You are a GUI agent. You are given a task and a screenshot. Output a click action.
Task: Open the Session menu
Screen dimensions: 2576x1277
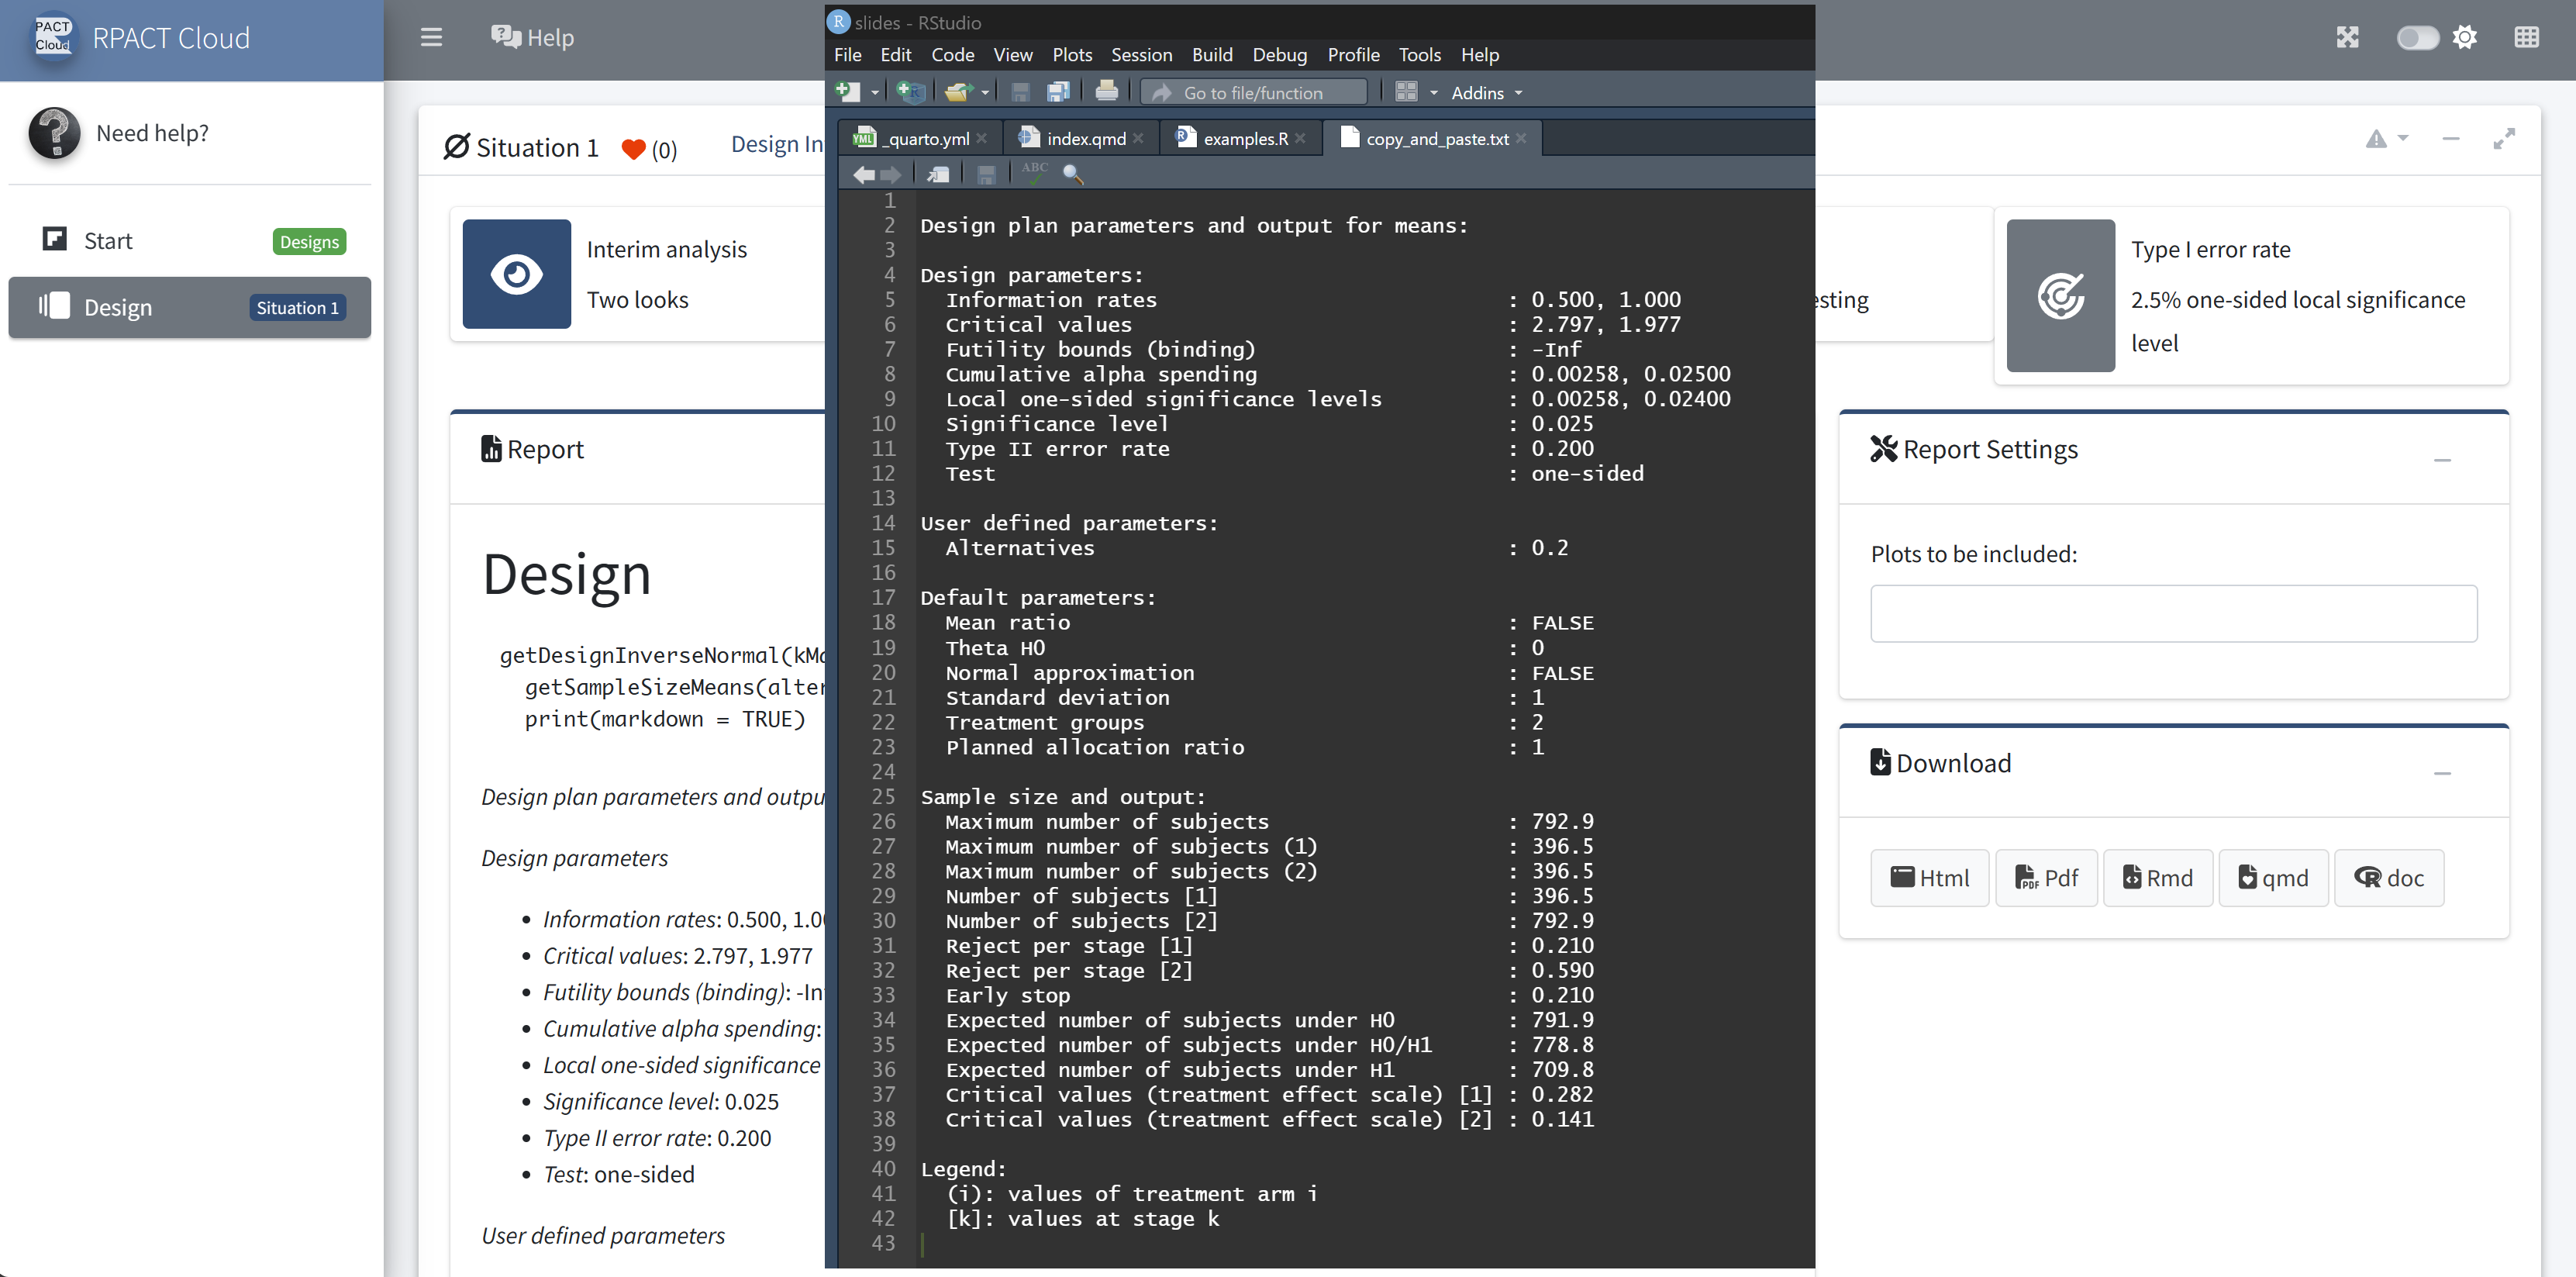coord(1141,55)
